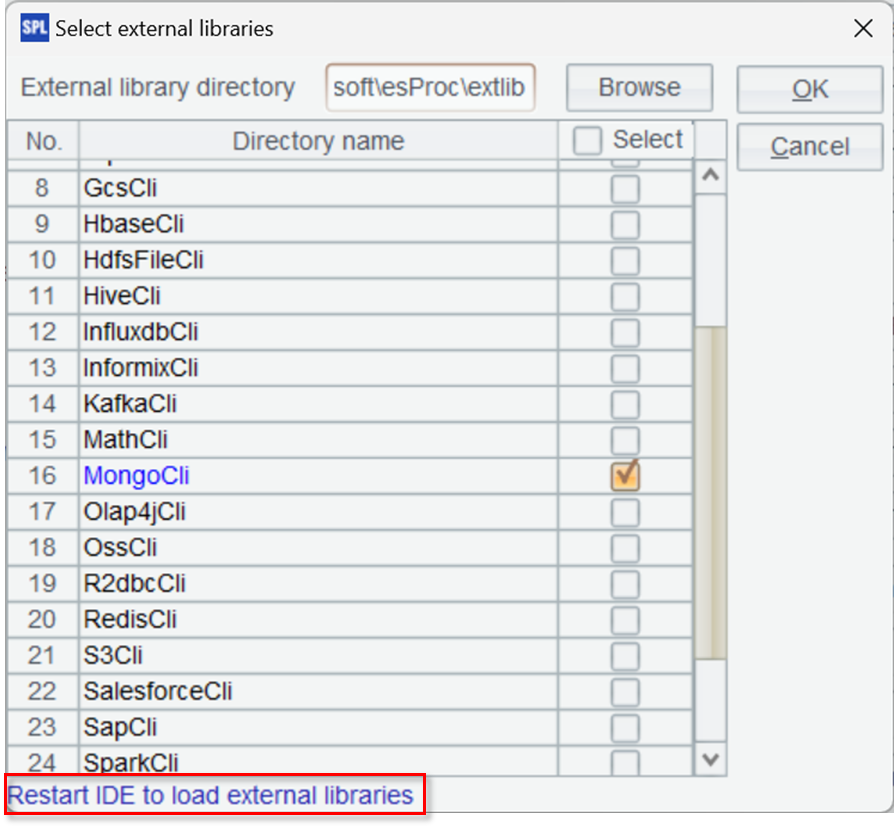The height and width of the screenshot is (828, 894).
Task: Tick the SparkCli checkbox
Action: click(625, 763)
